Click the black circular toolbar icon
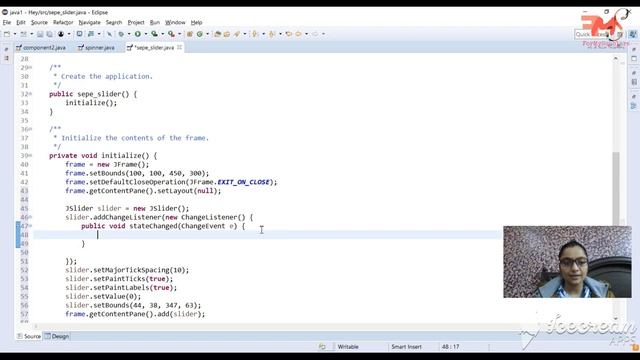This screenshot has width=640, height=360. tap(60, 34)
